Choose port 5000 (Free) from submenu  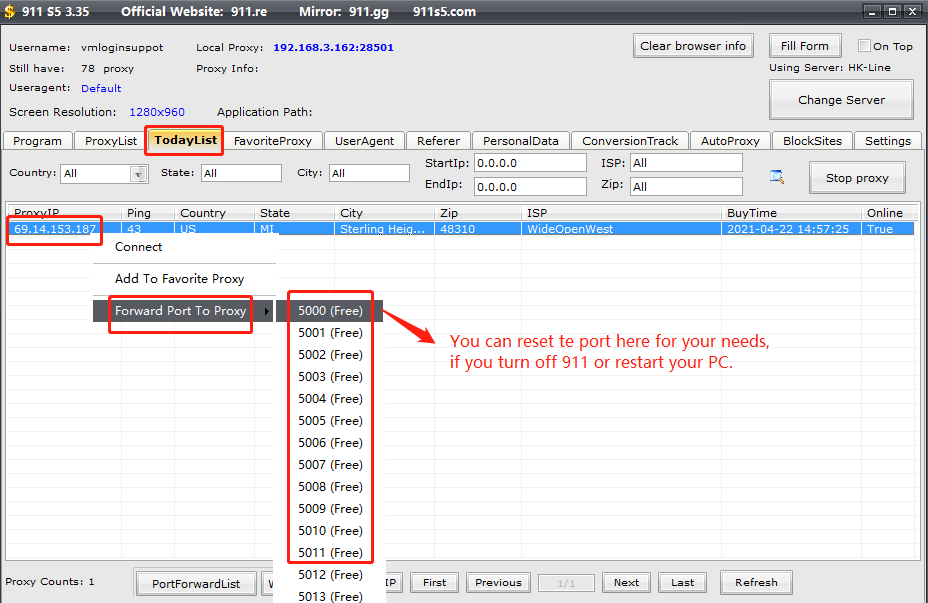click(330, 311)
